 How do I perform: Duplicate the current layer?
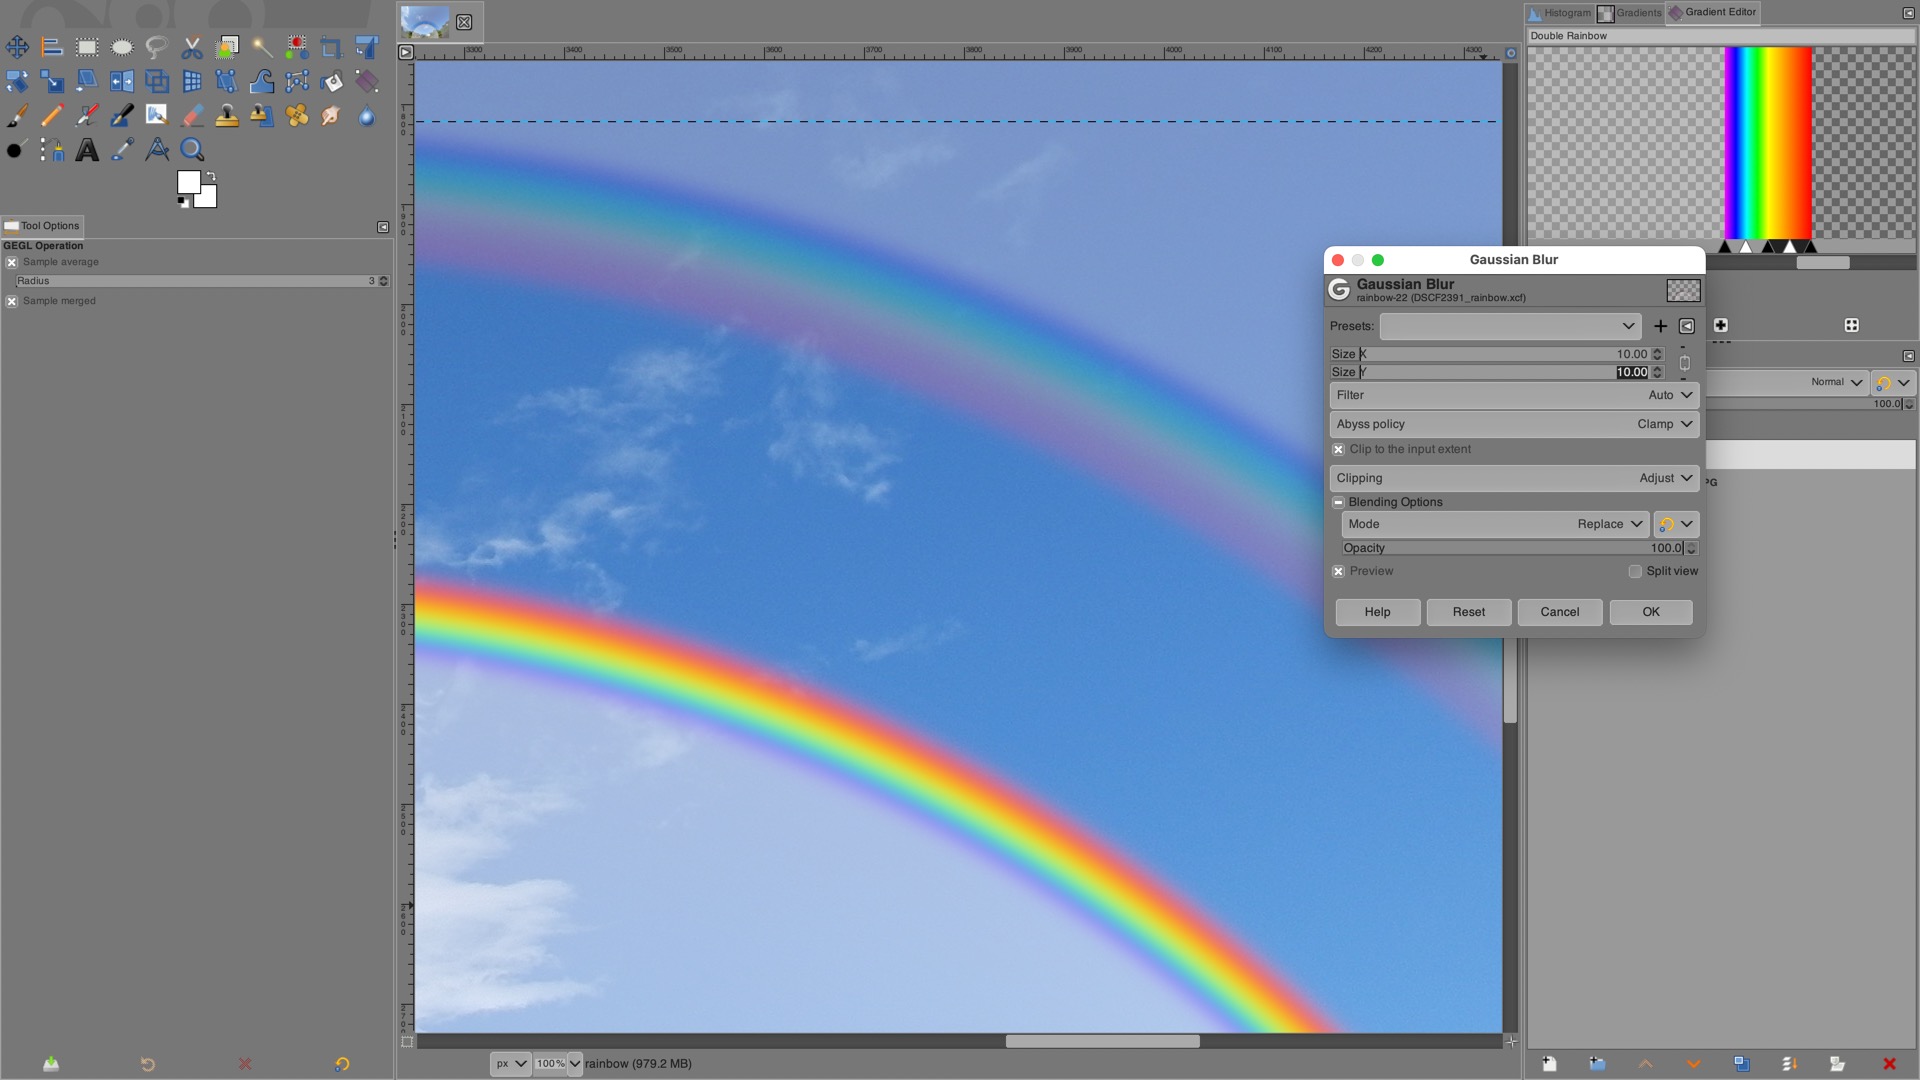click(1741, 1064)
